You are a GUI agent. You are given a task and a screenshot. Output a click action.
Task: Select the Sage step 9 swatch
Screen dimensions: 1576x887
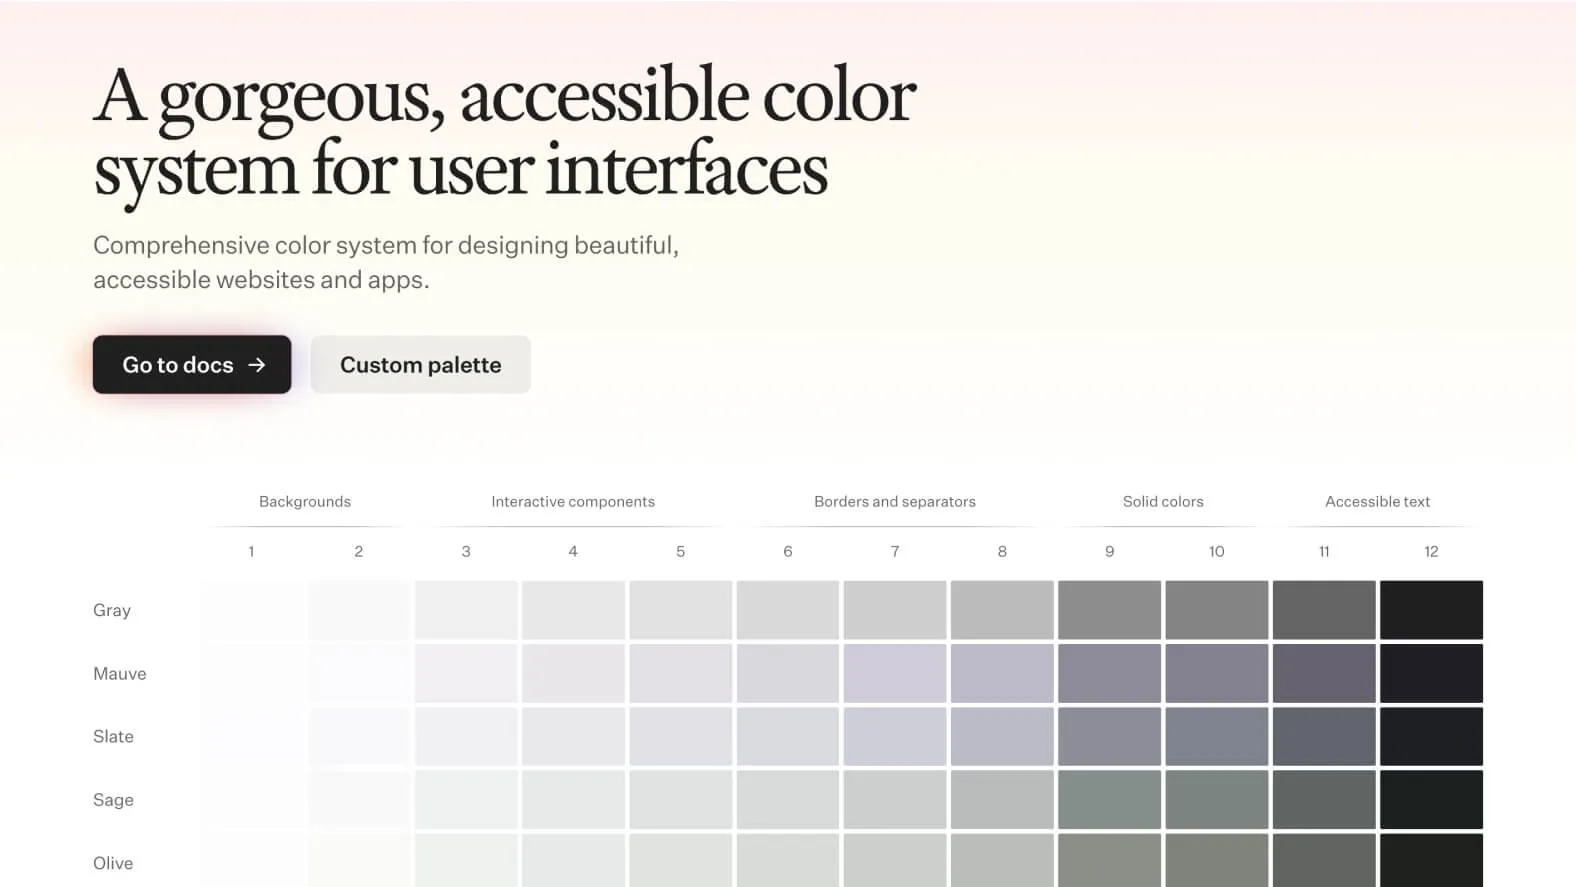click(x=1109, y=800)
